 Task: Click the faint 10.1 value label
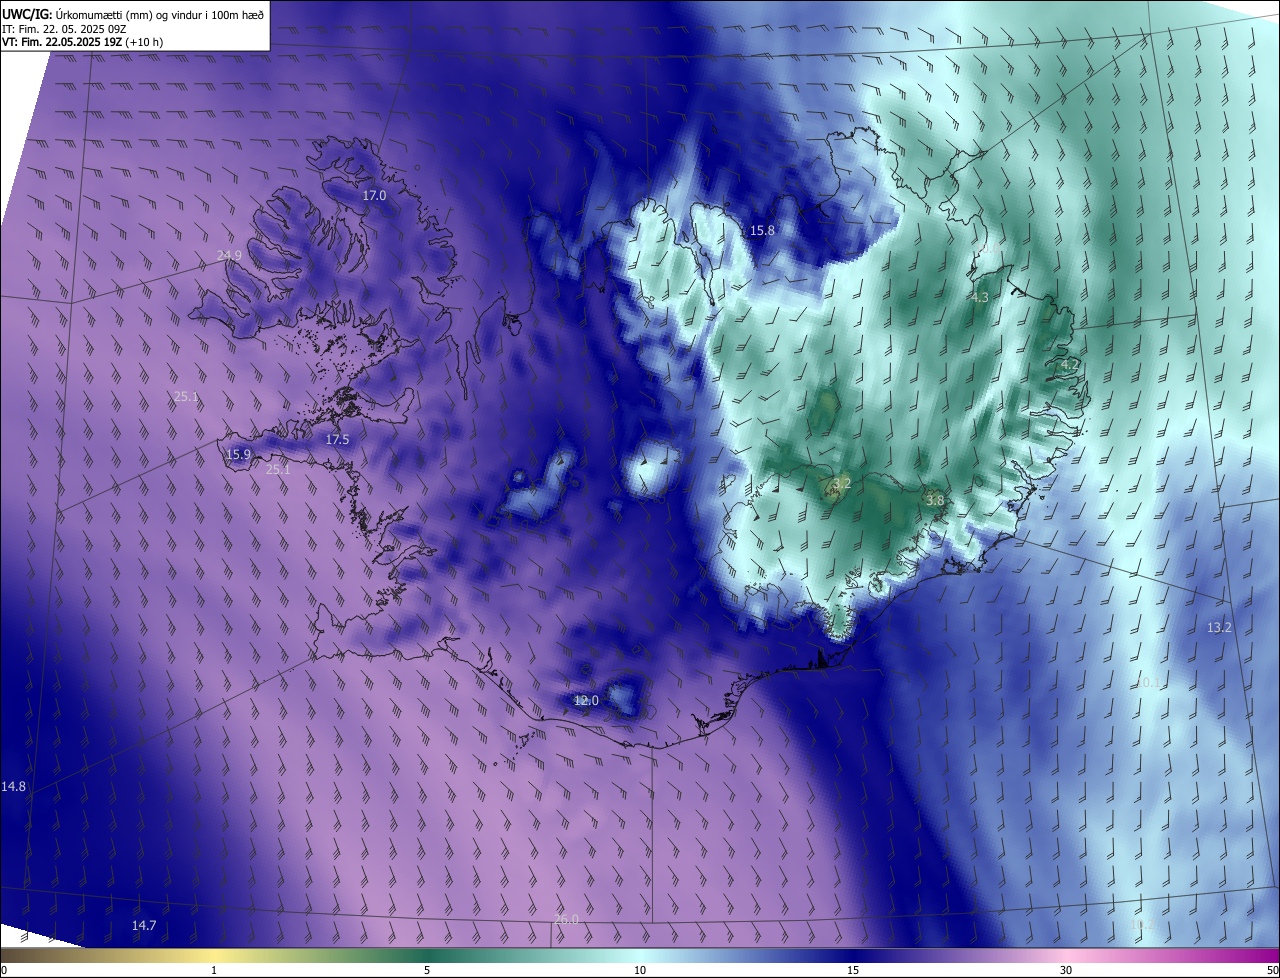pos(1149,683)
